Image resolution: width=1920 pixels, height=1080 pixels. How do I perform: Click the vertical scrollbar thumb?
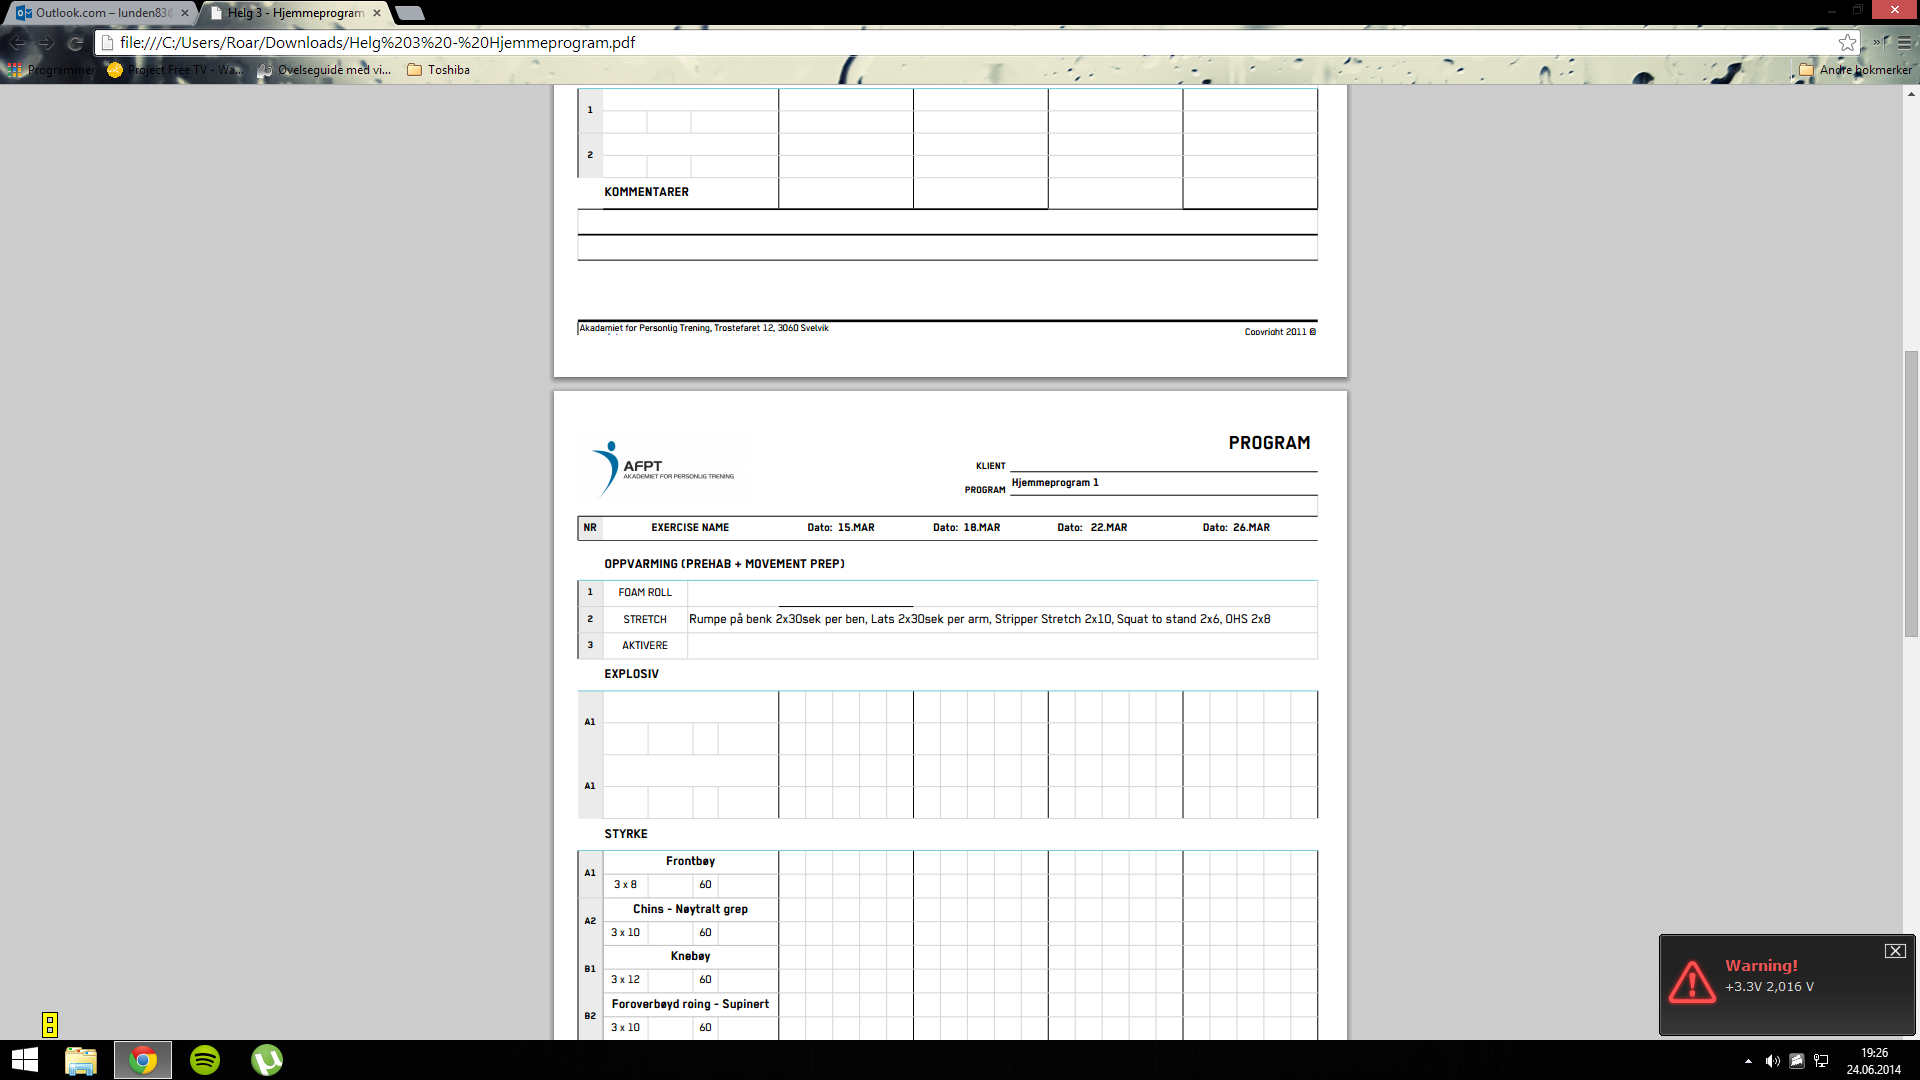coord(1911,493)
